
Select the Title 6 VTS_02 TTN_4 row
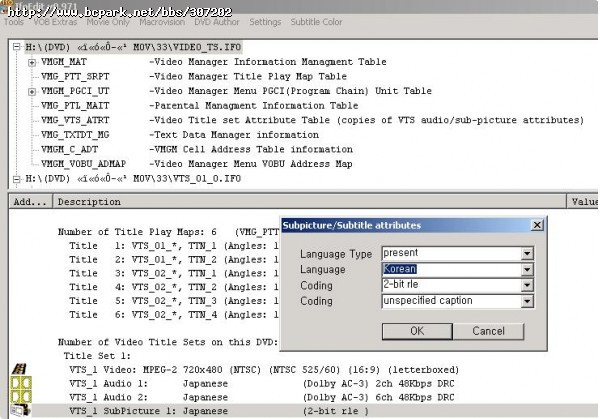[x=174, y=315]
